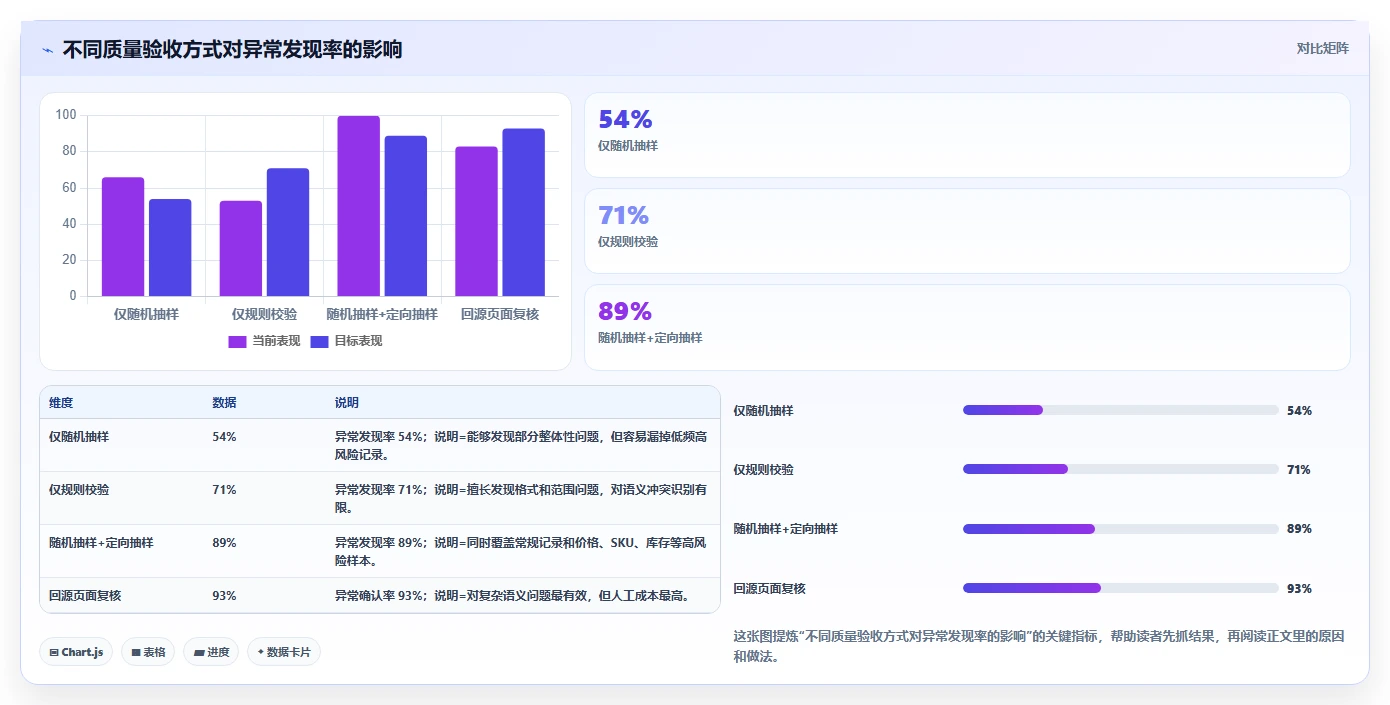The width and height of the screenshot is (1390, 705).
Task: Click the 异常发现率 71% description cell
Action: [x=521, y=499]
